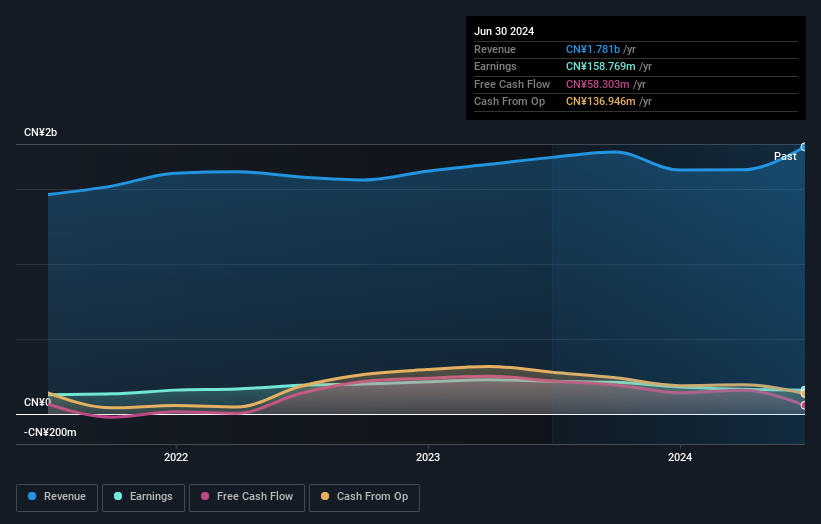
Task: Toggle the Cash From Op legend button
Action: (x=364, y=497)
